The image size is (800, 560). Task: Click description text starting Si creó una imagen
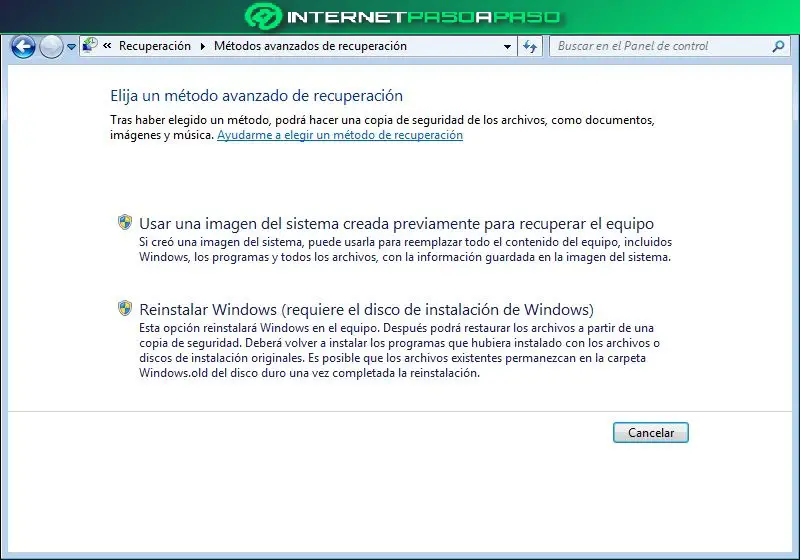406,249
